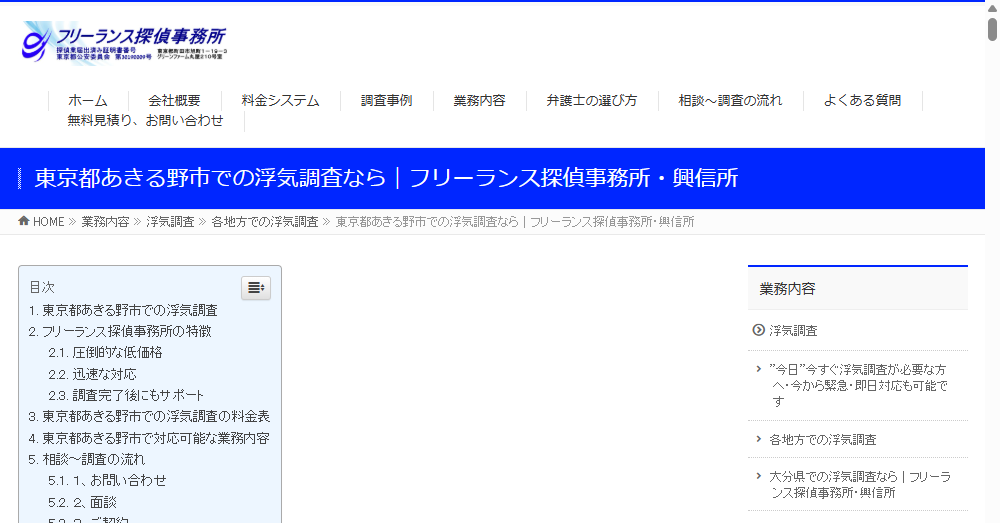Go to the 会社概要 page

[174, 100]
